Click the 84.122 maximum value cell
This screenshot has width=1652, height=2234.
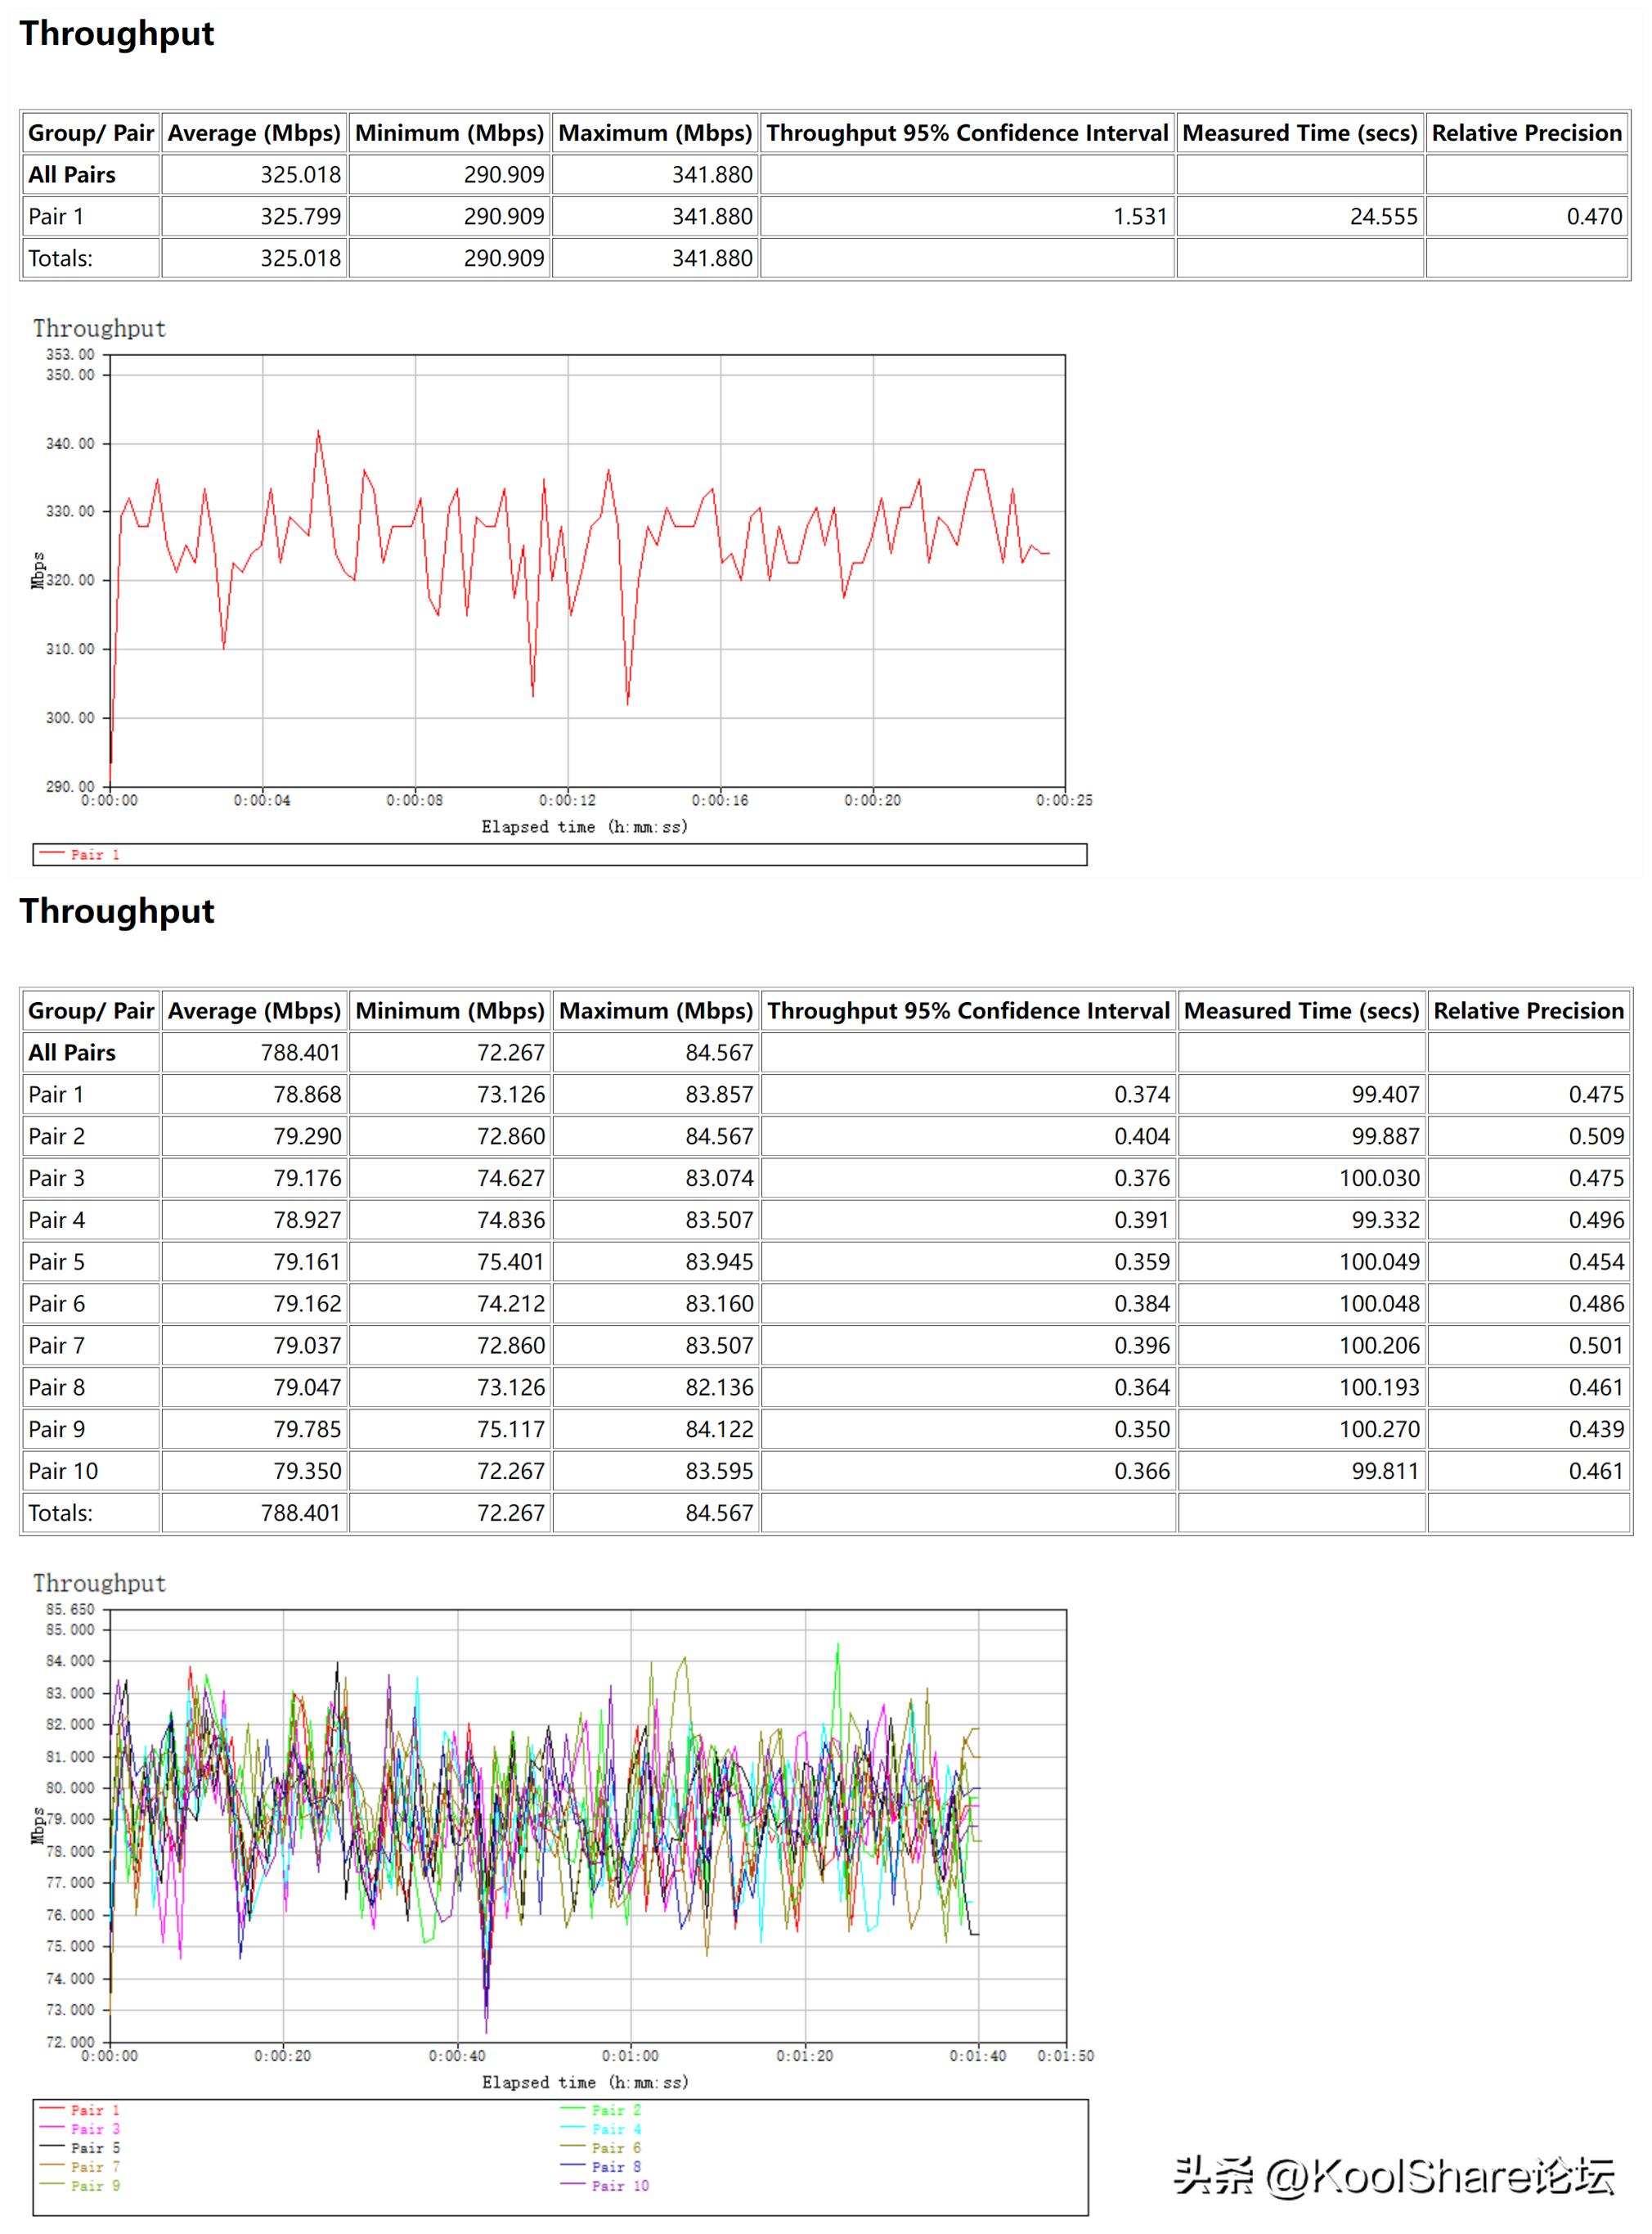tap(718, 1429)
